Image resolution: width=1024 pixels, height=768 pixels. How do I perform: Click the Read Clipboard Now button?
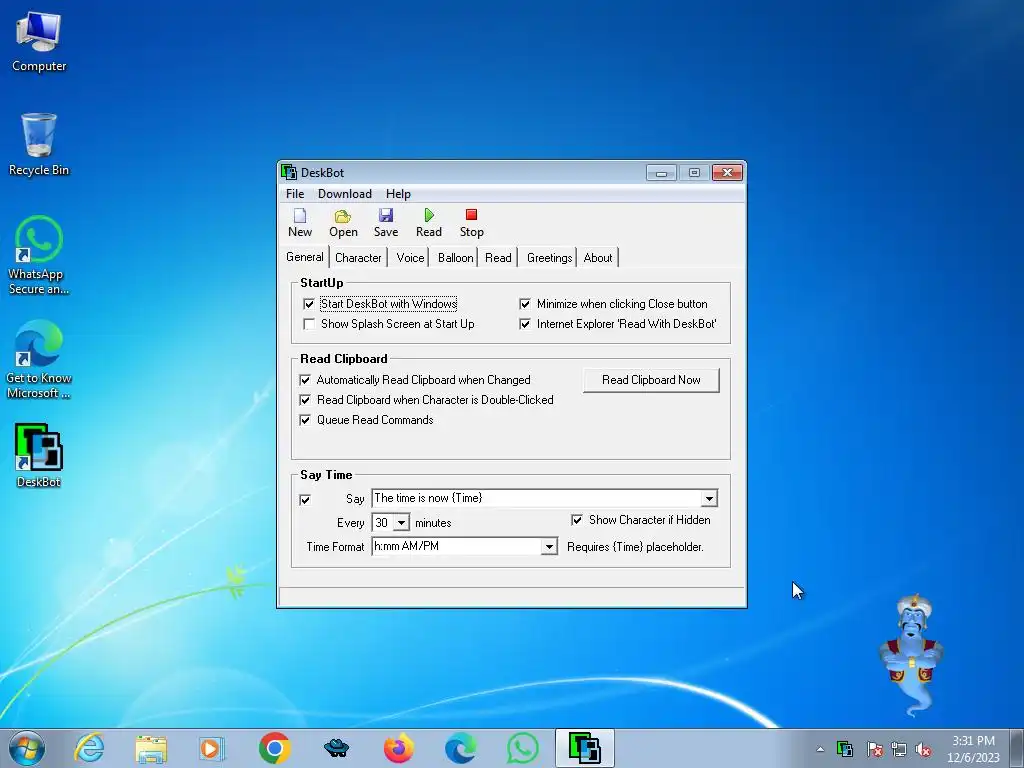(651, 380)
